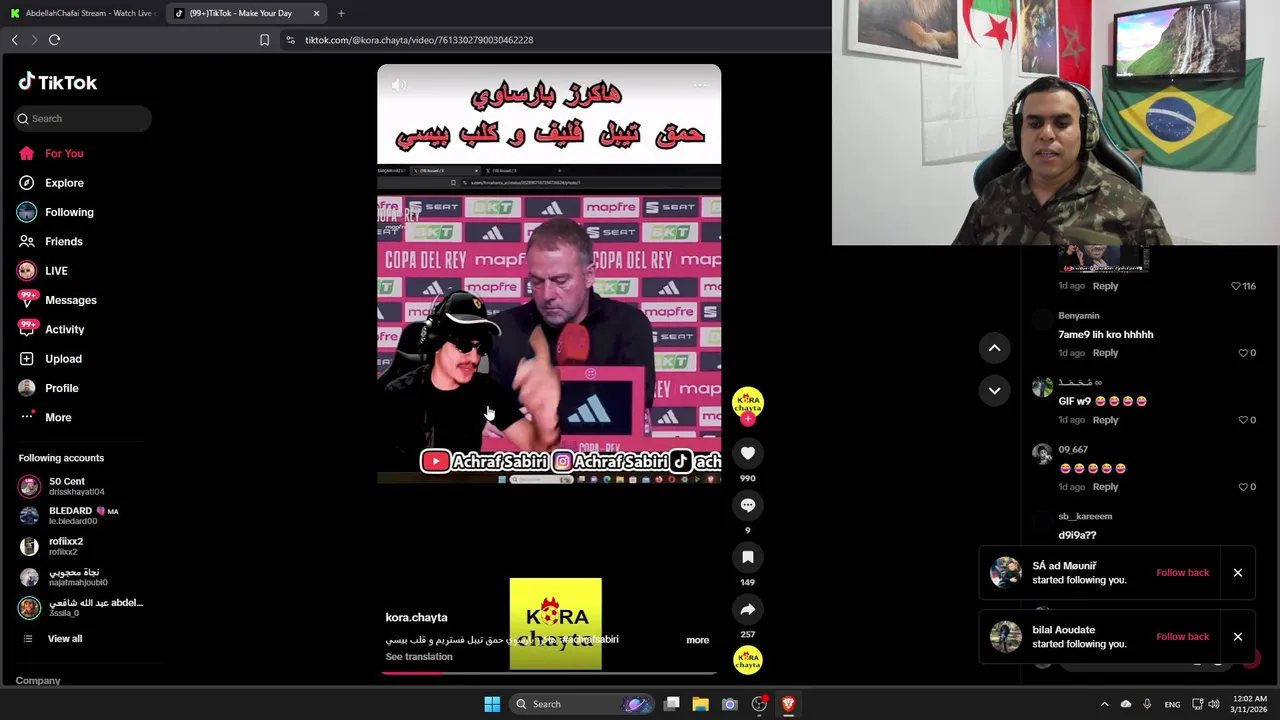
Task: Open volume control in tray
Action: tap(1214, 704)
